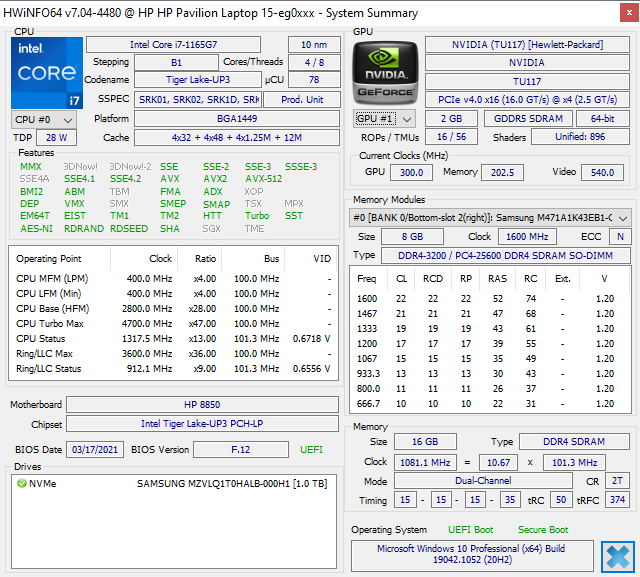
Task: Click the PCIe v4.0 x16 interface field
Action: click(x=527, y=100)
